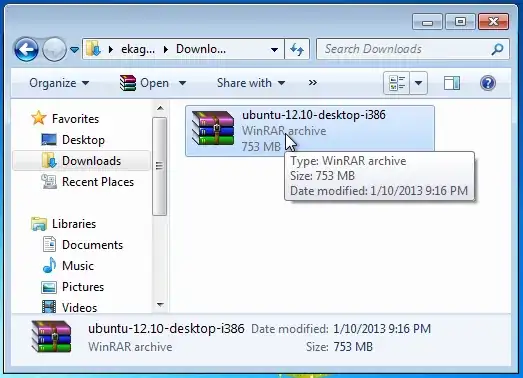The width and height of the screenshot is (523, 378).
Task: Change the view with the view icon
Action: coord(397,83)
